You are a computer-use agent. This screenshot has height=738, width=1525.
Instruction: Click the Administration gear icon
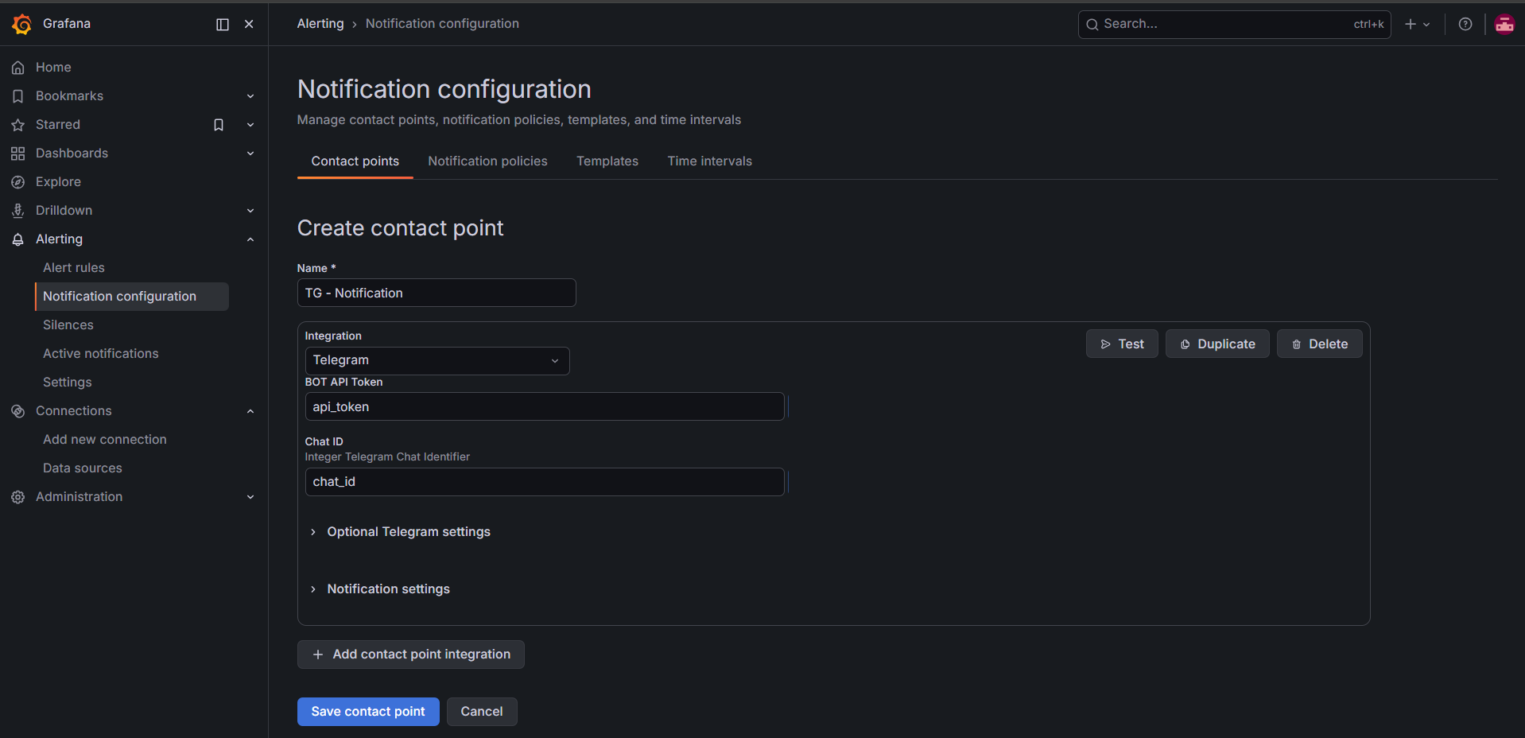17,497
